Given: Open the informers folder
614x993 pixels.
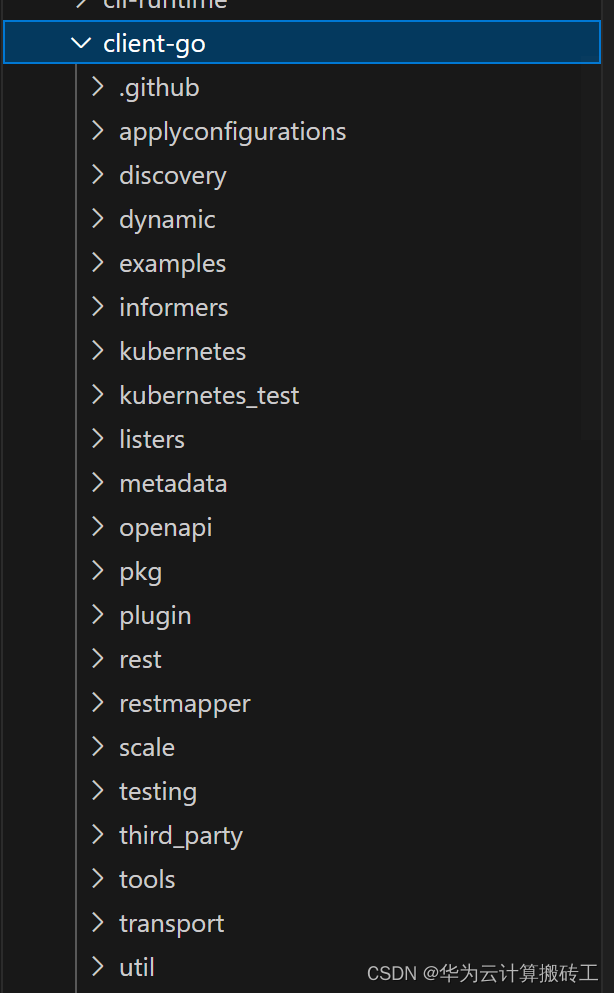Looking at the screenshot, I should point(173,307).
